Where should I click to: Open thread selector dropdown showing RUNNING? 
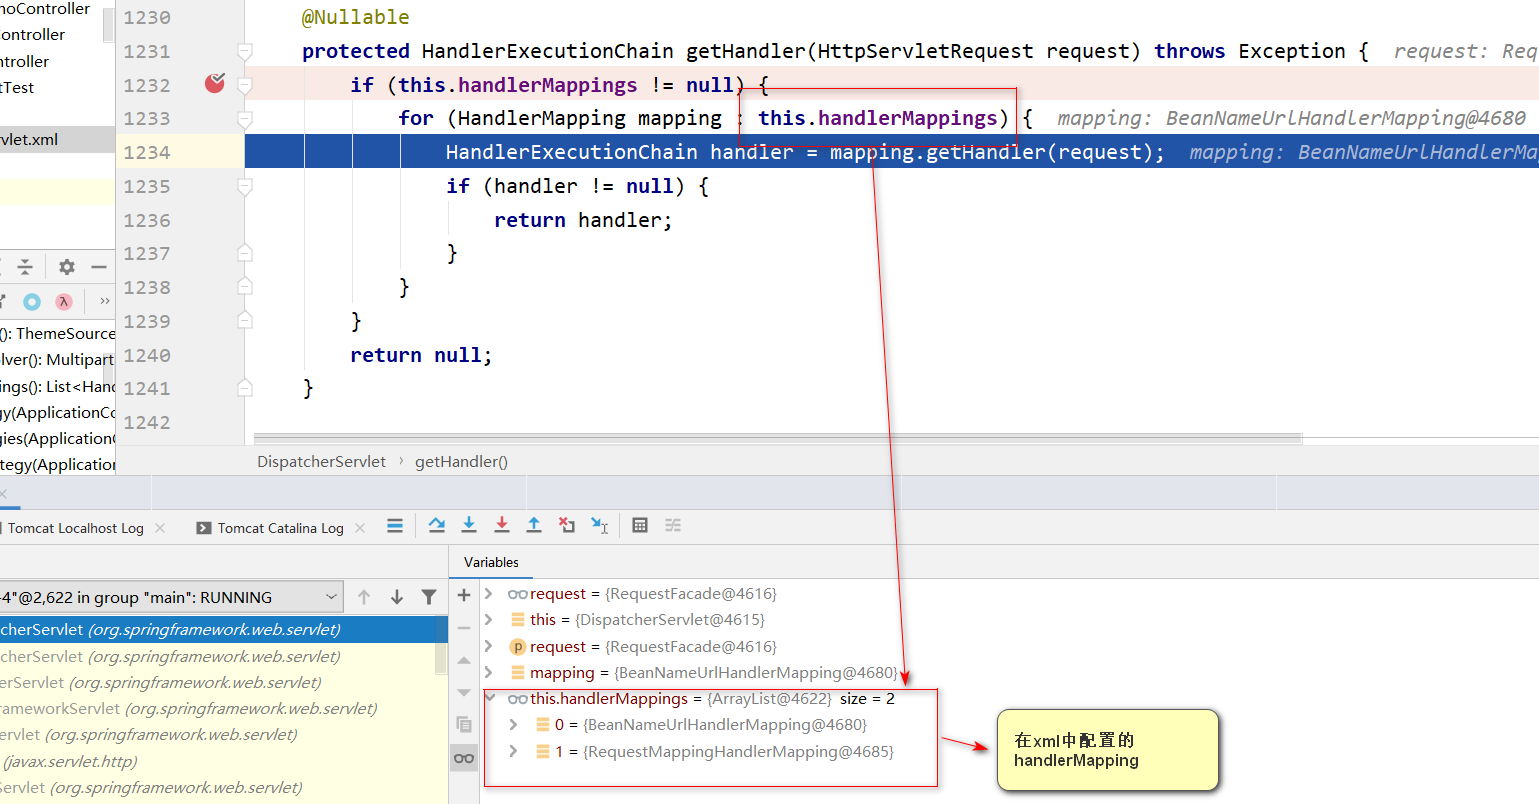[171, 597]
